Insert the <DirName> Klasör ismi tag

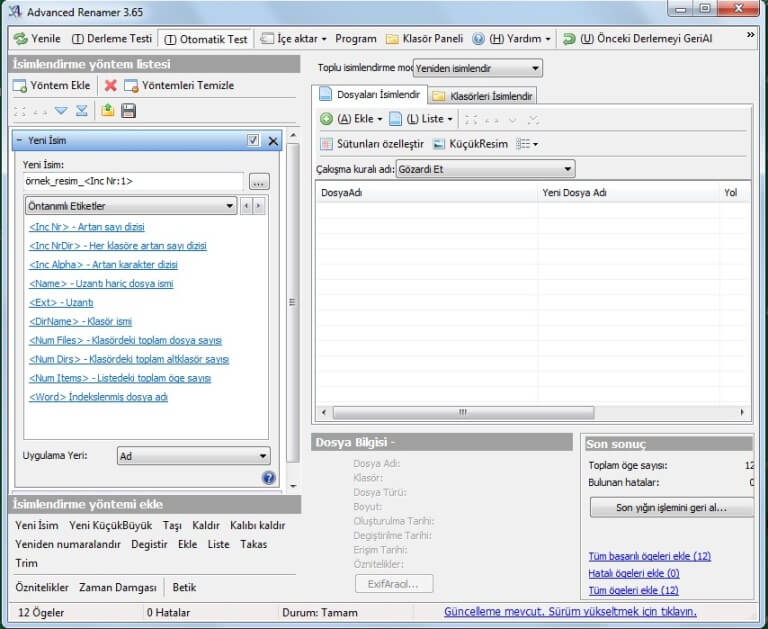[80, 321]
